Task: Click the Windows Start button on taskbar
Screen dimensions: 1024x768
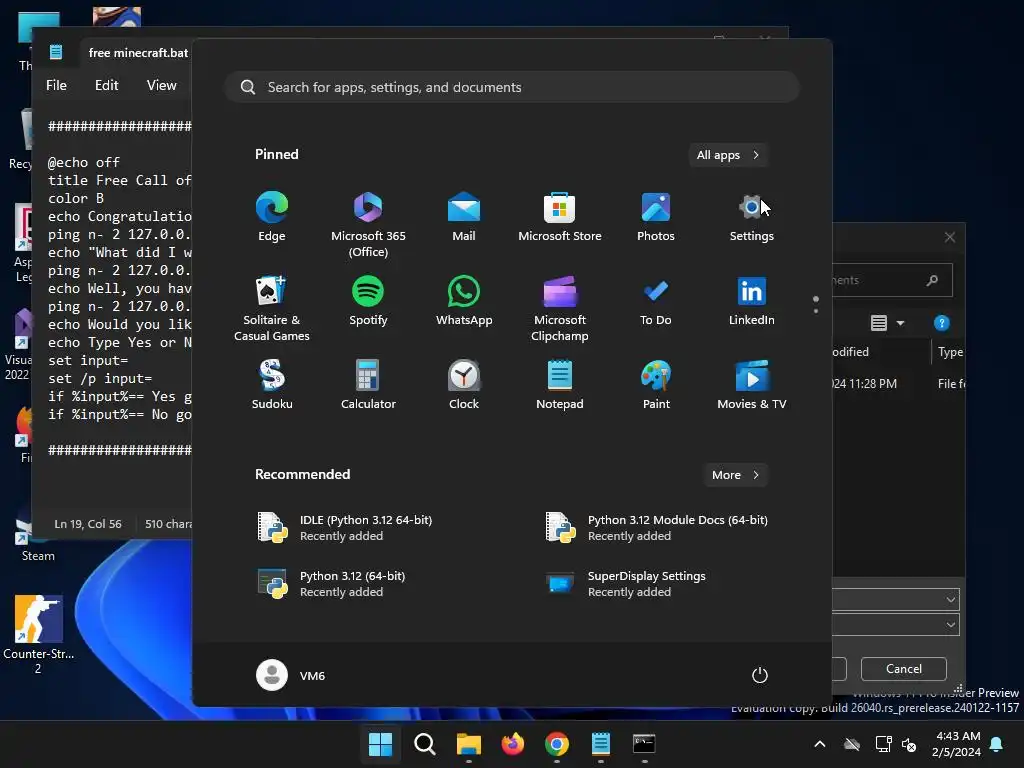Action: (380, 744)
